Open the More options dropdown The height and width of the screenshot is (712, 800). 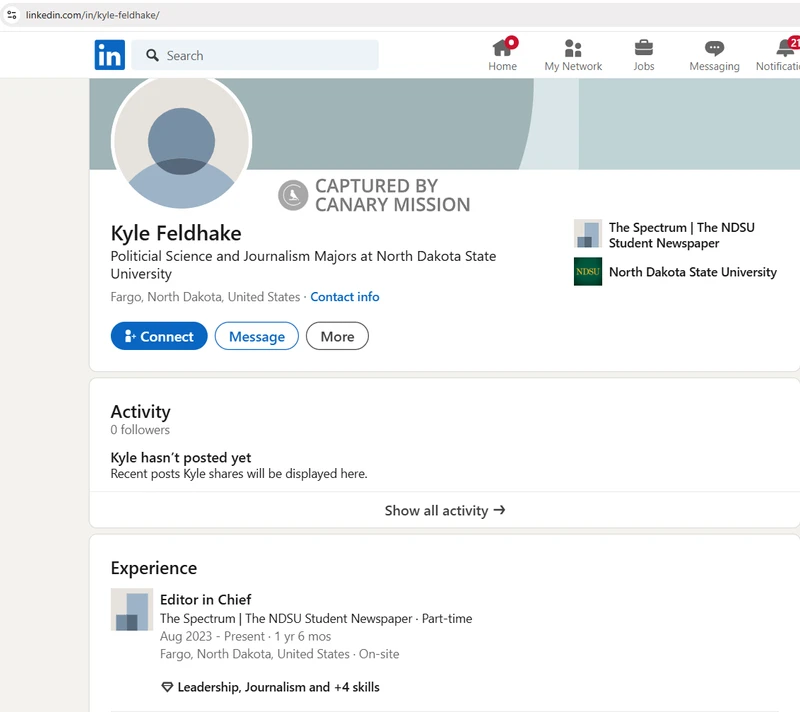[337, 336]
